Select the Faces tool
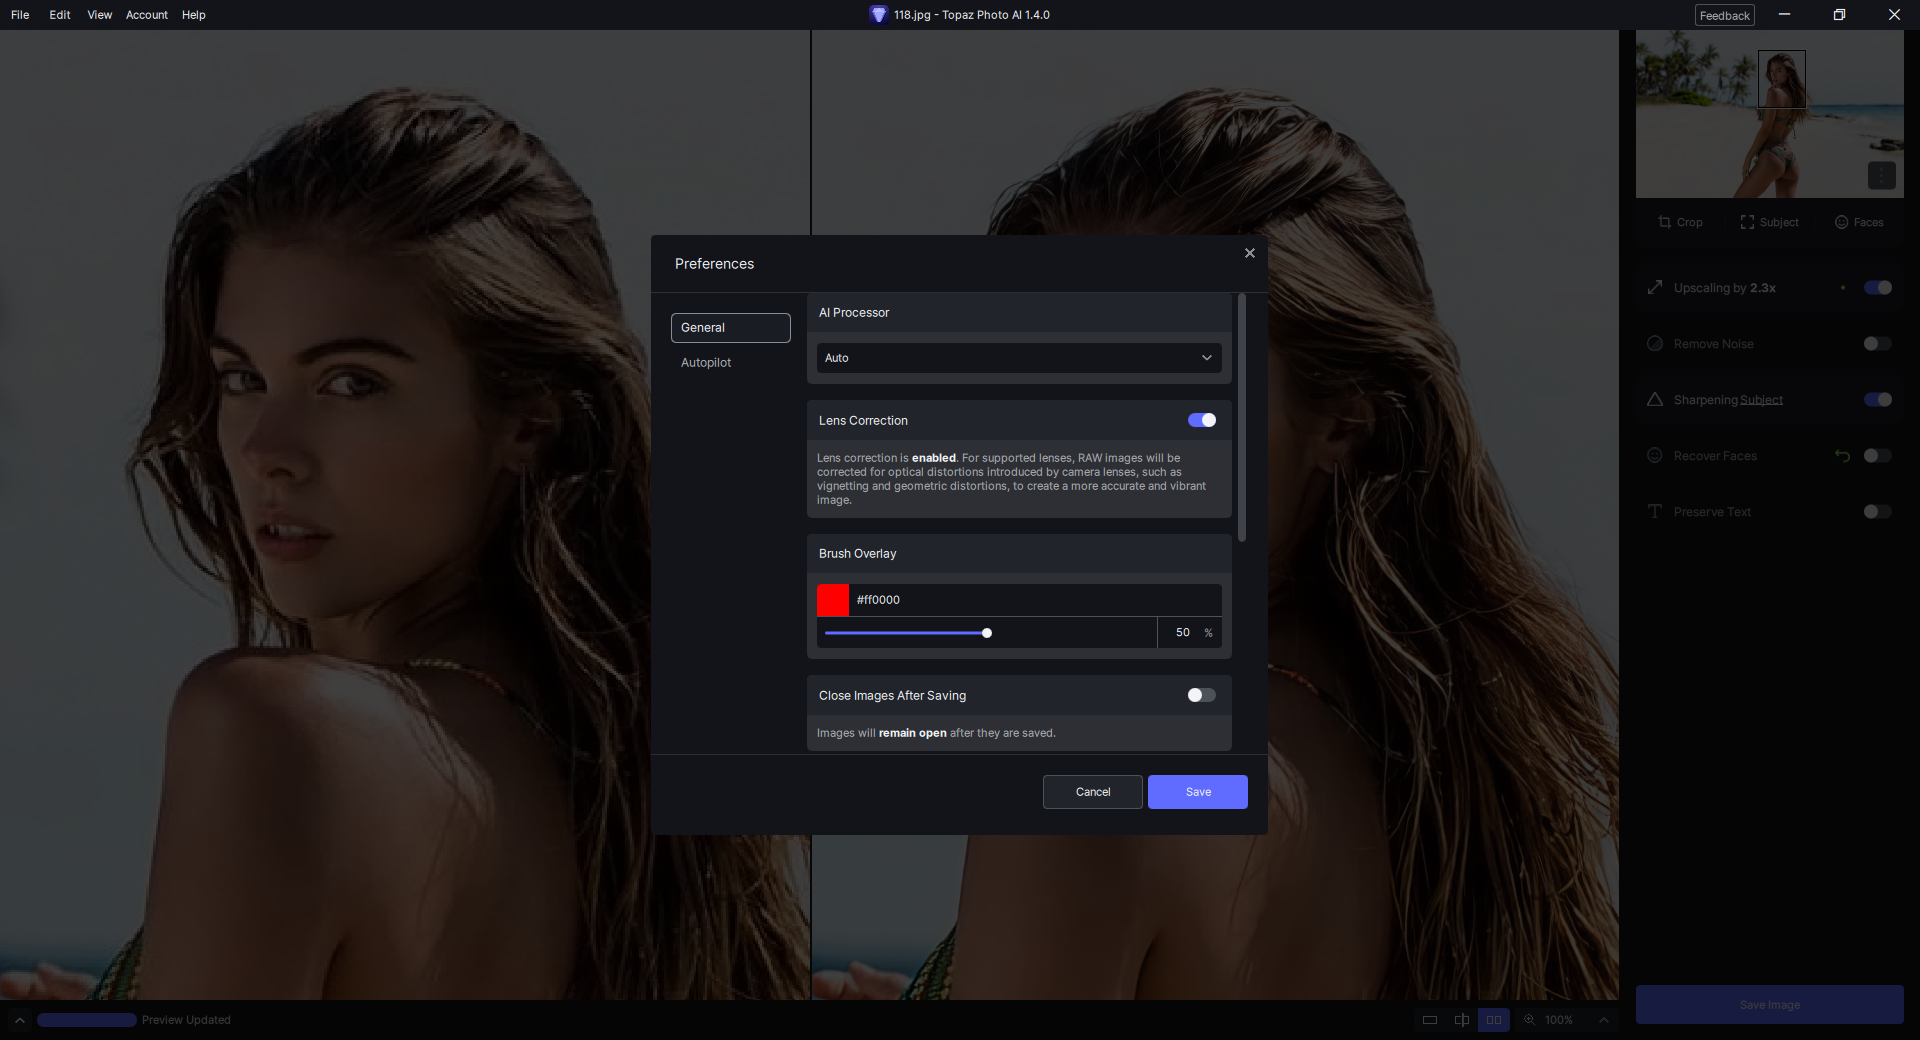This screenshot has width=1920, height=1040. pyautogui.click(x=1859, y=222)
